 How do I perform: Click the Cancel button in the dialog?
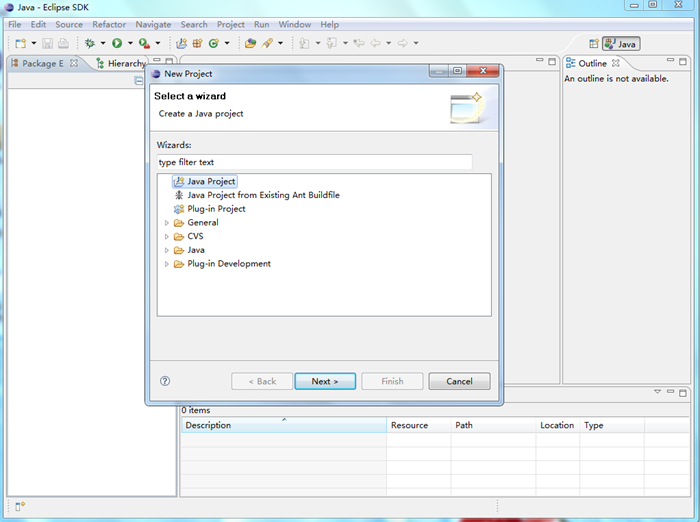pos(459,381)
